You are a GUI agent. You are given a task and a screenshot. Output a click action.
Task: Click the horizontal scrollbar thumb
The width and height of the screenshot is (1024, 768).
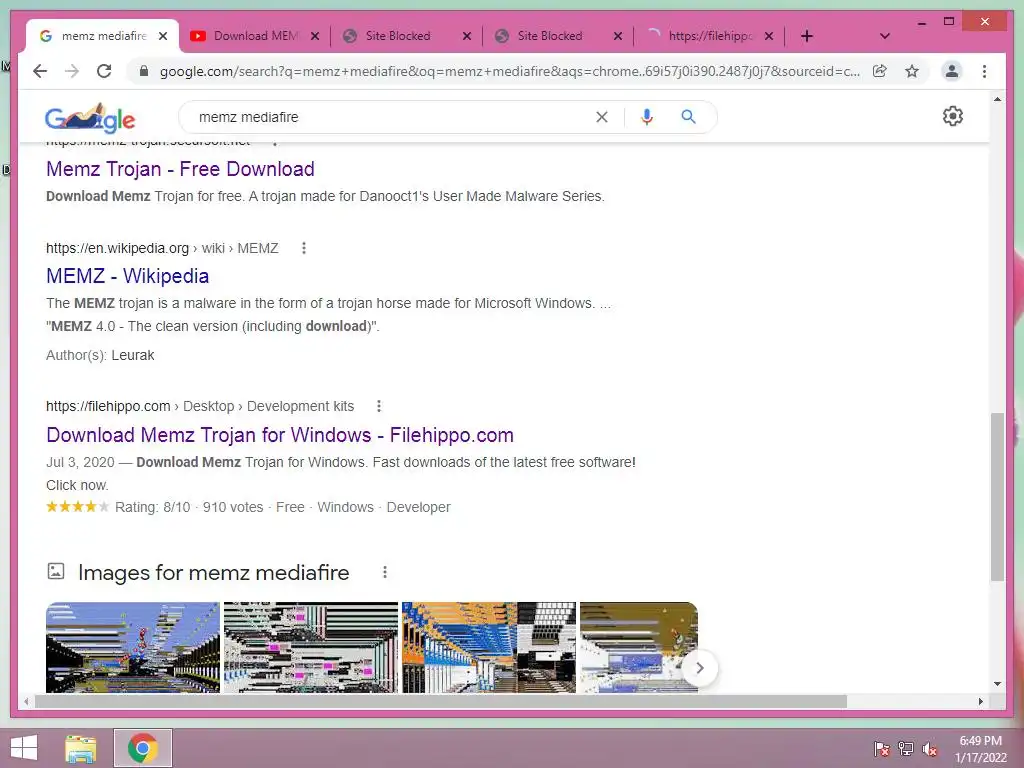pos(441,701)
